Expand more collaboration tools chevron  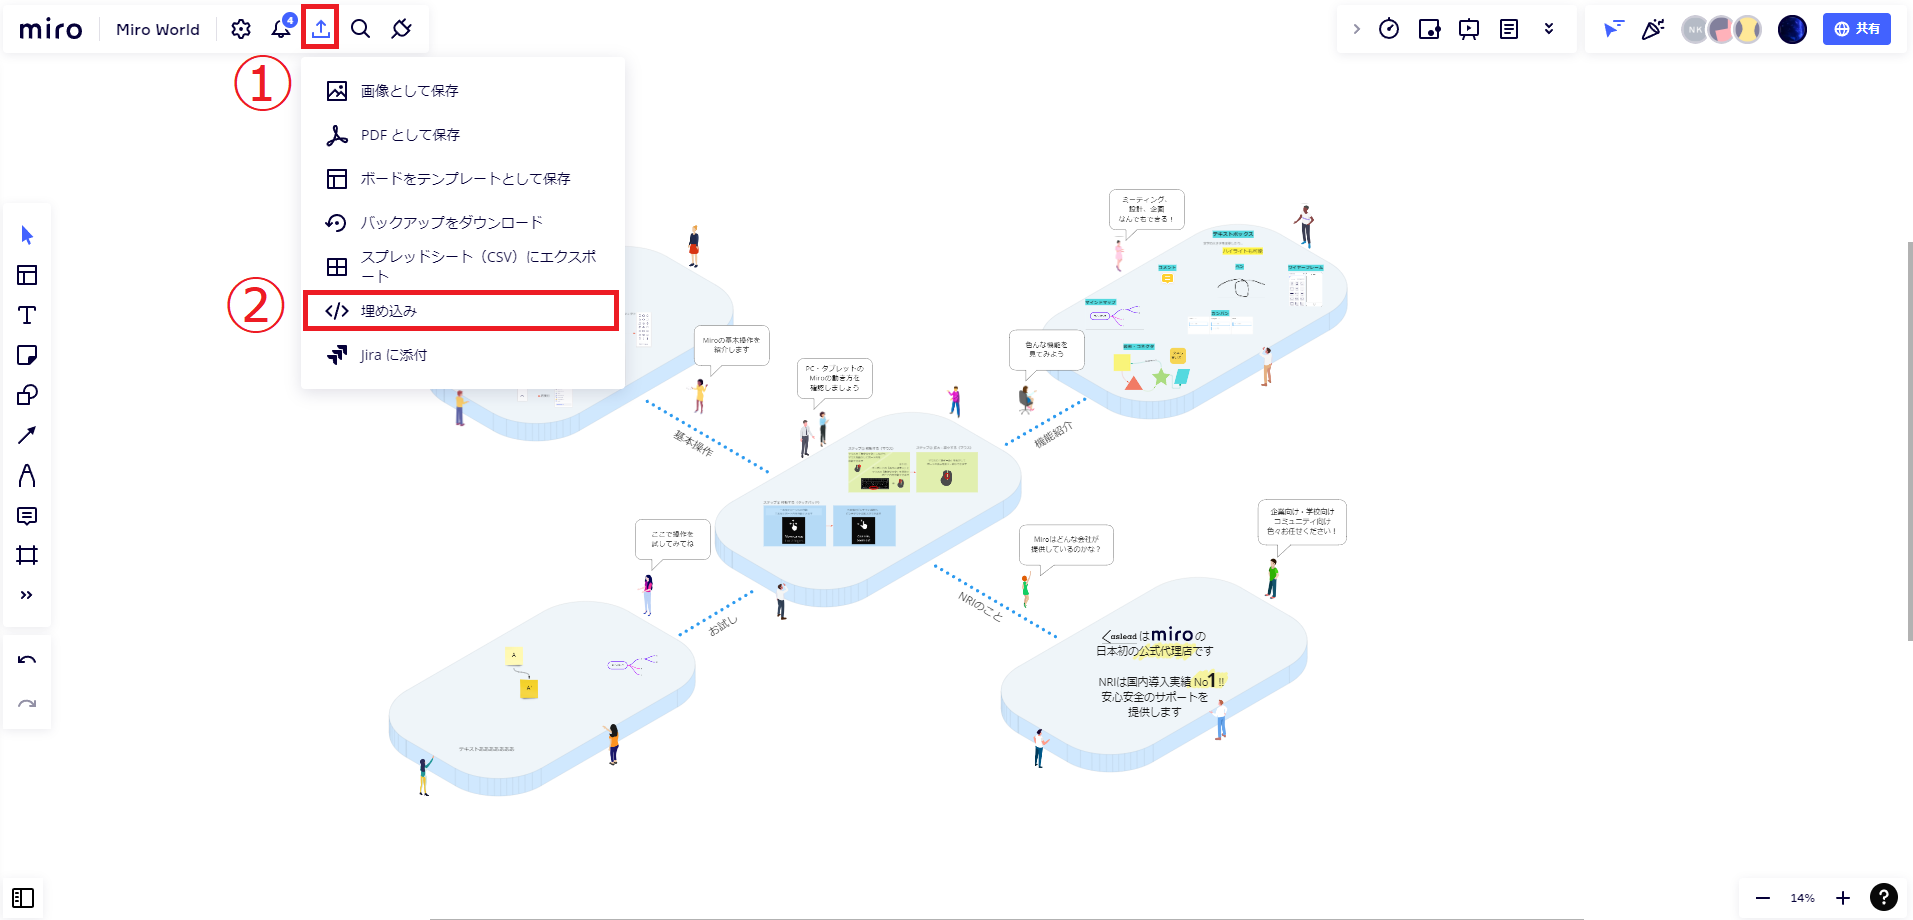[1549, 29]
